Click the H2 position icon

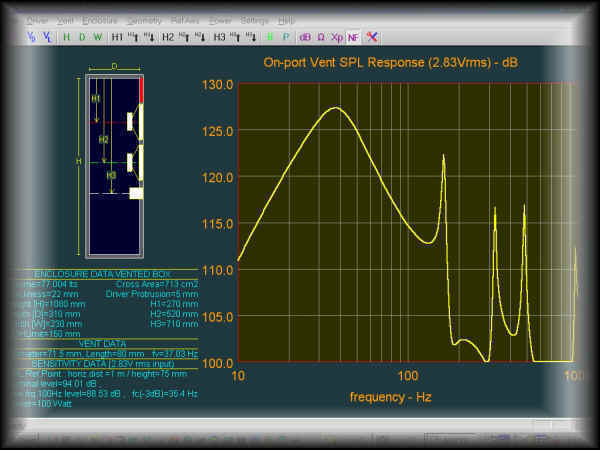click(168, 37)
